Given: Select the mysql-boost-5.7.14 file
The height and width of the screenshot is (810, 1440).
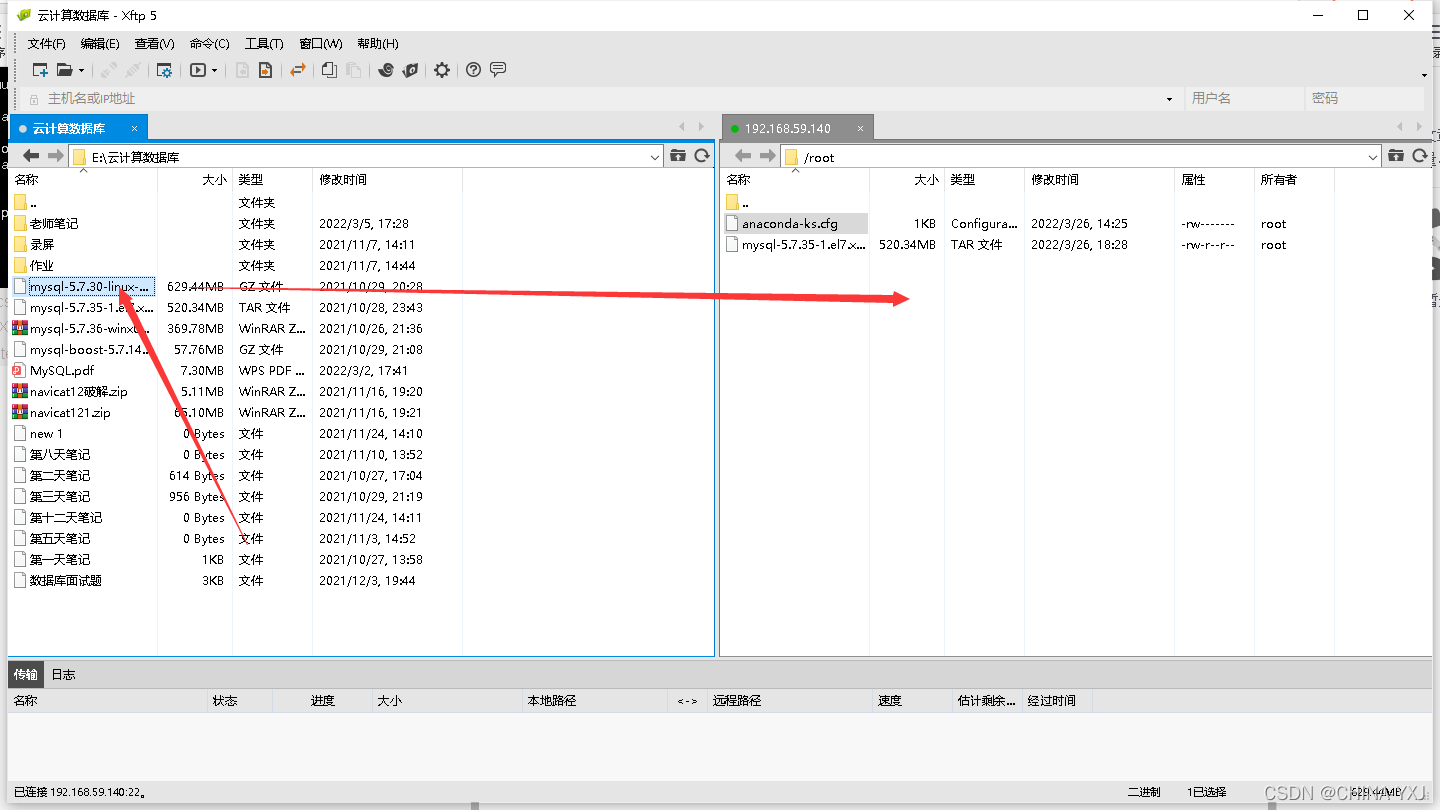Looking at the screenshot, I should (x=90, y=349).
